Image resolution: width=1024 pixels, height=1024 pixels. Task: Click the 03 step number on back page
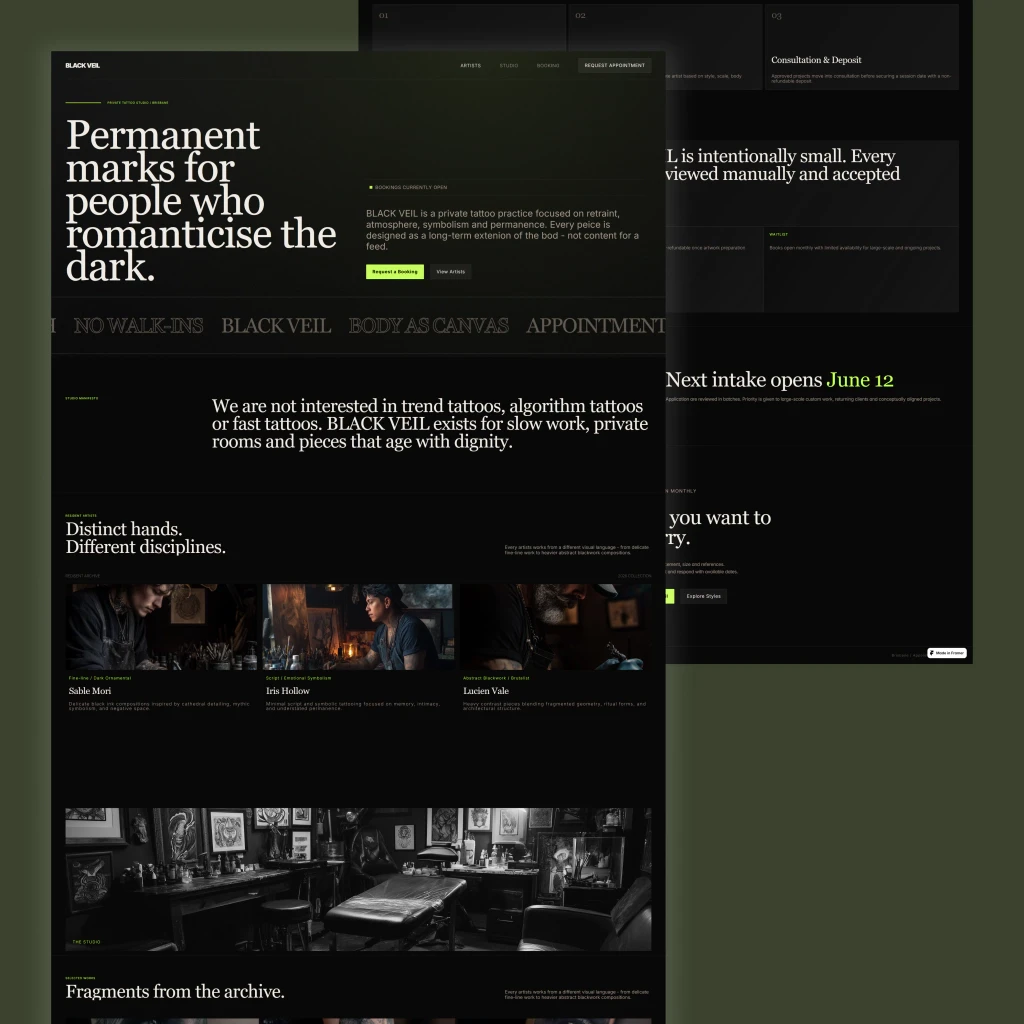click(x=776, y=16)
